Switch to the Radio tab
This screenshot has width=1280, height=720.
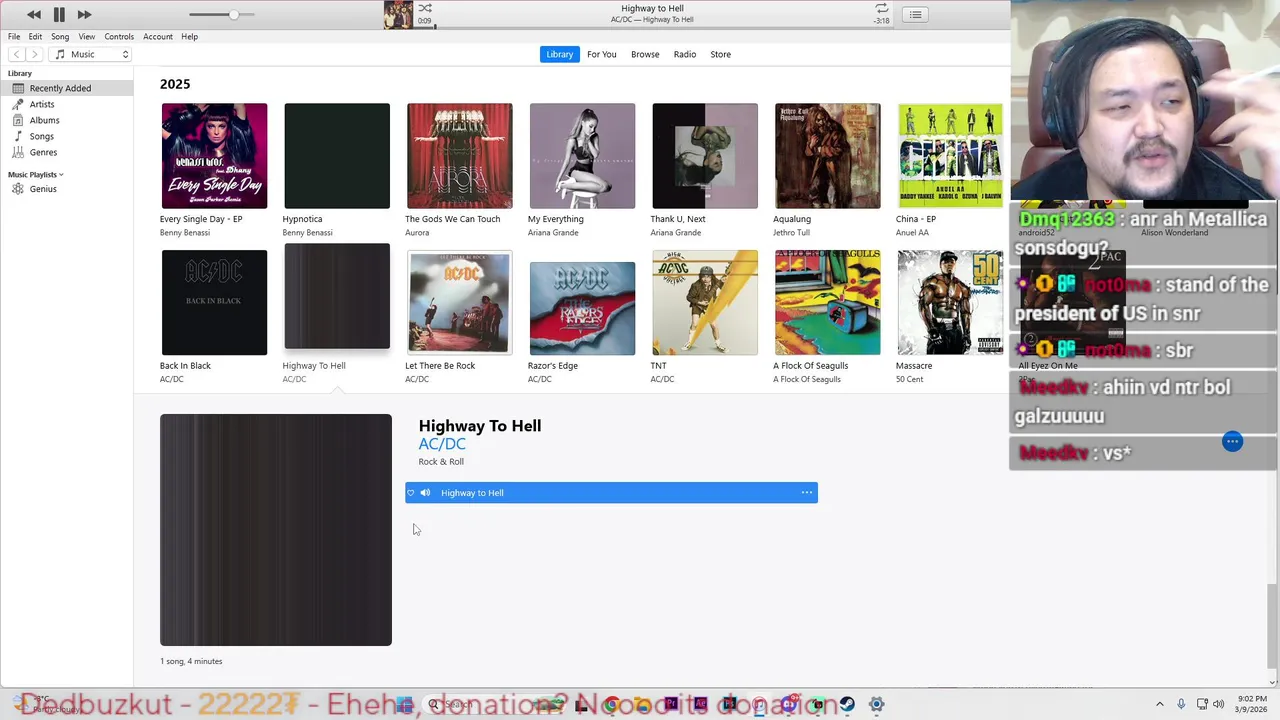coord(685,54)
